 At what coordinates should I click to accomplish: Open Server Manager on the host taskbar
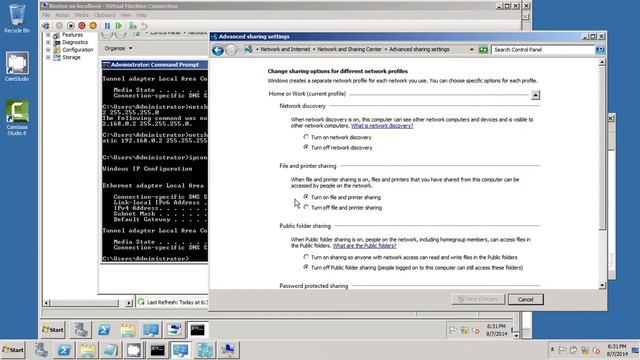(41, 350)
